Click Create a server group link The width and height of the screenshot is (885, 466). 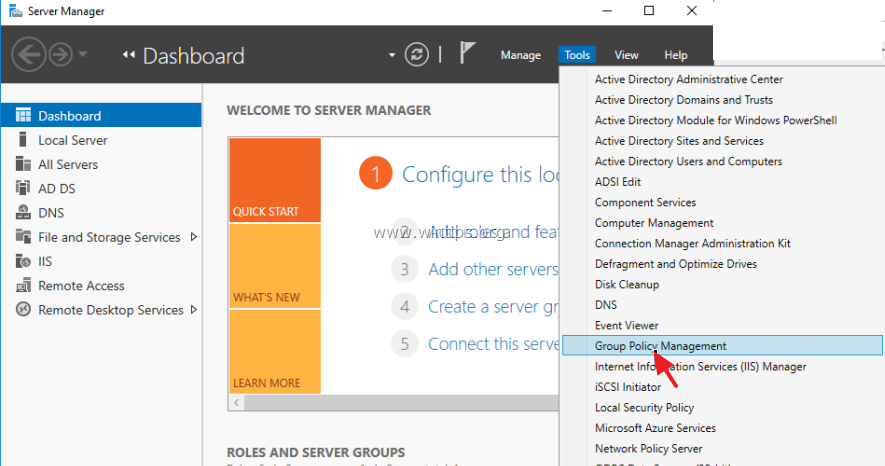coord(493,307)
